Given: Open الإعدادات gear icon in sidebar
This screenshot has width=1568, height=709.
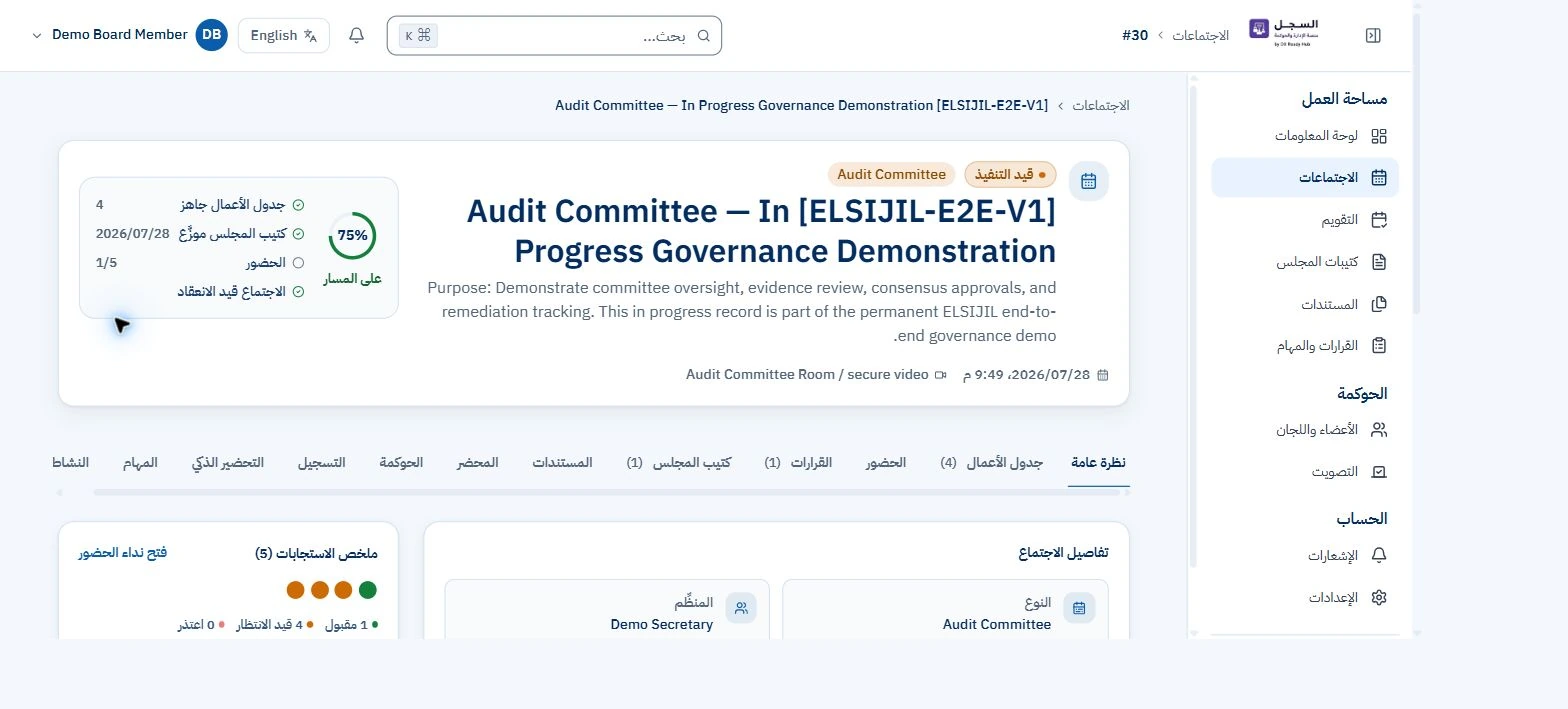Looking at the screenshot, I should (1379, 597).
